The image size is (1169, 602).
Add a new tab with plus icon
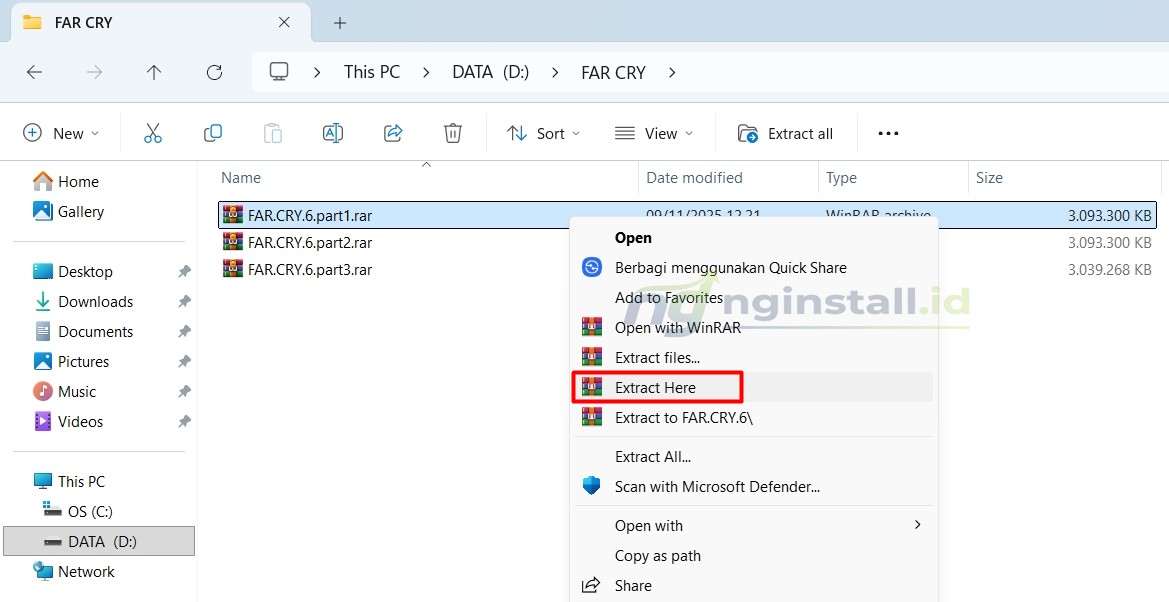tap(340, 23)
